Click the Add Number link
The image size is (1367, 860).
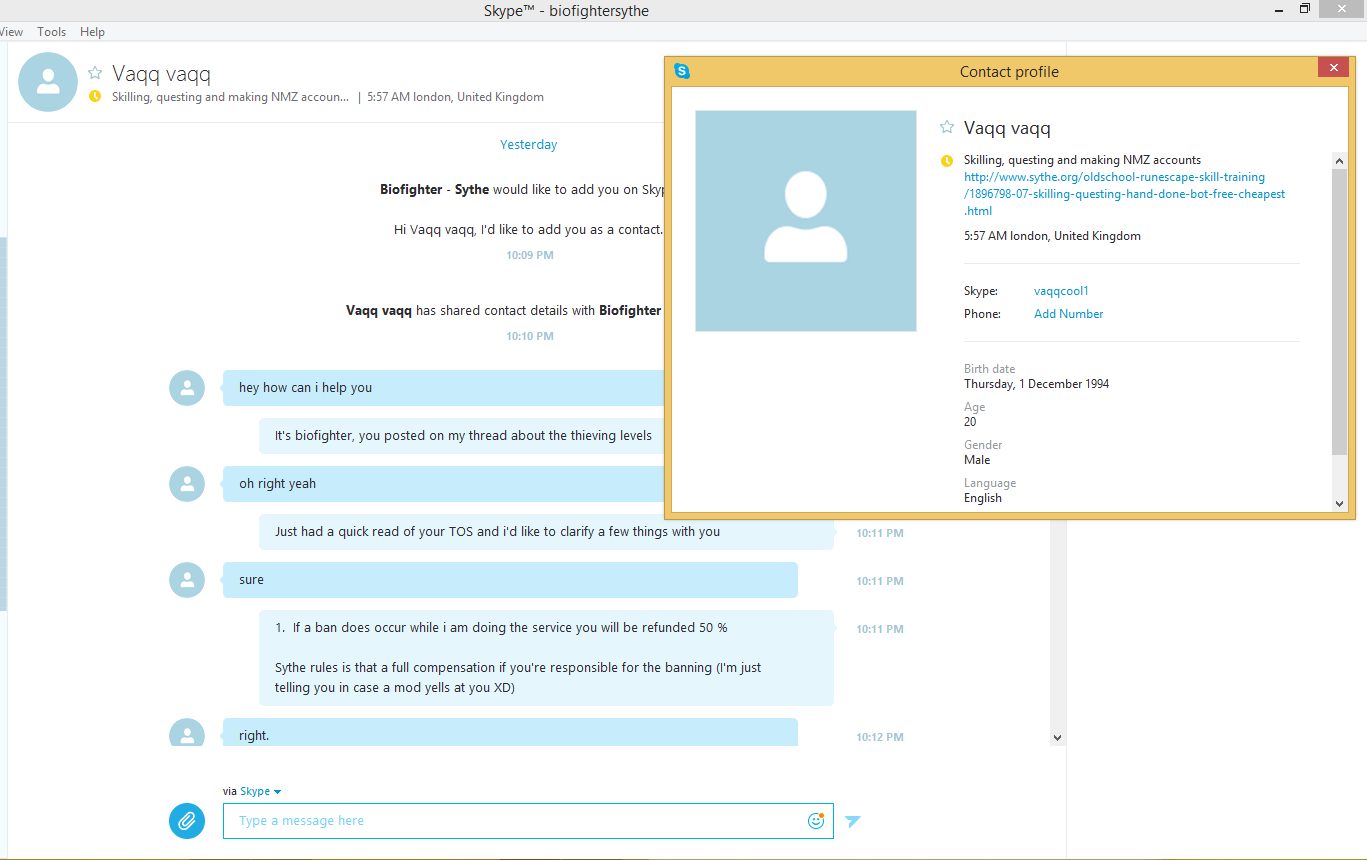(x=1068, y=314)
